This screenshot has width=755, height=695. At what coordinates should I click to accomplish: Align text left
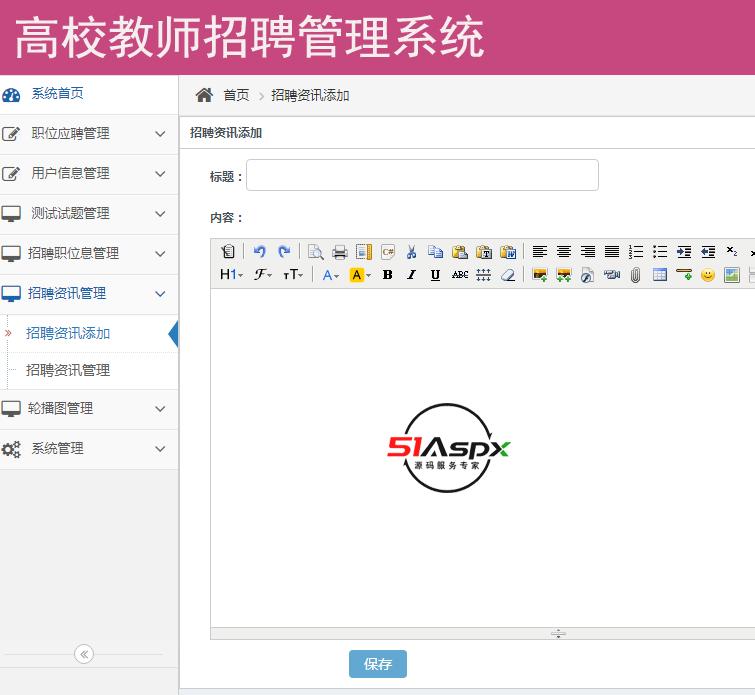(x=540, y=251)
